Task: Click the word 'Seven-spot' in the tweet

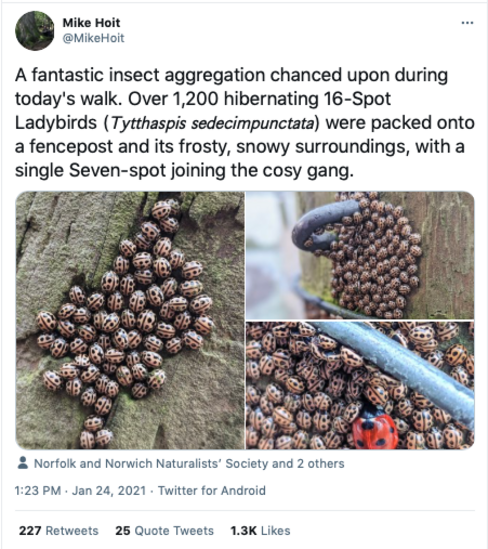Action: point(117,171)
